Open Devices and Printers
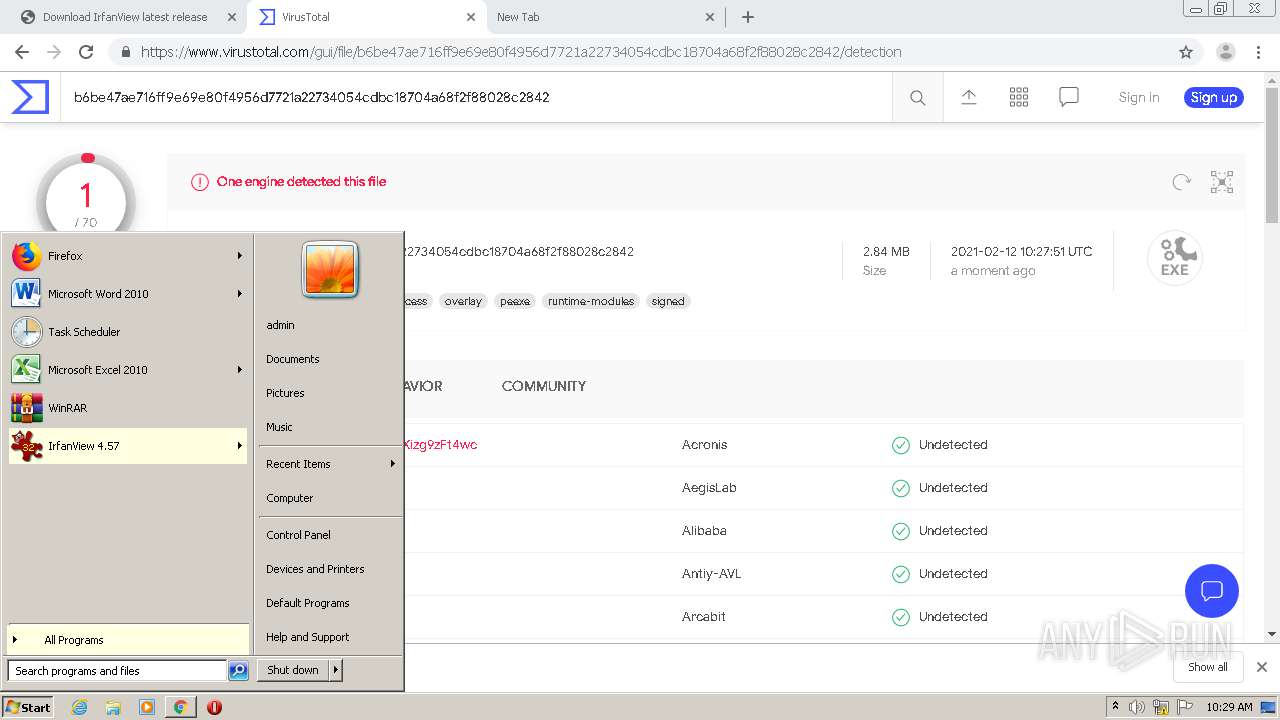1280x720 pixels. point(315,569)
